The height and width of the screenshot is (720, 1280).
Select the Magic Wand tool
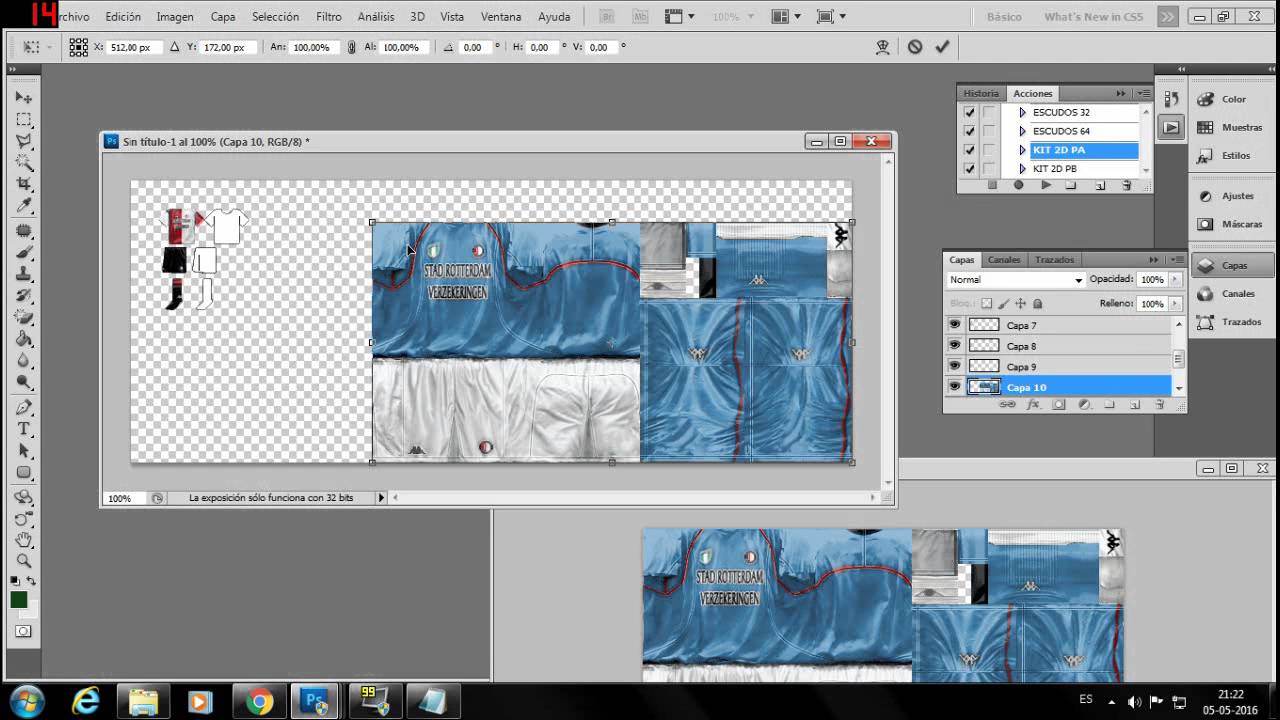pyautogui.click(x=24, y=163)
